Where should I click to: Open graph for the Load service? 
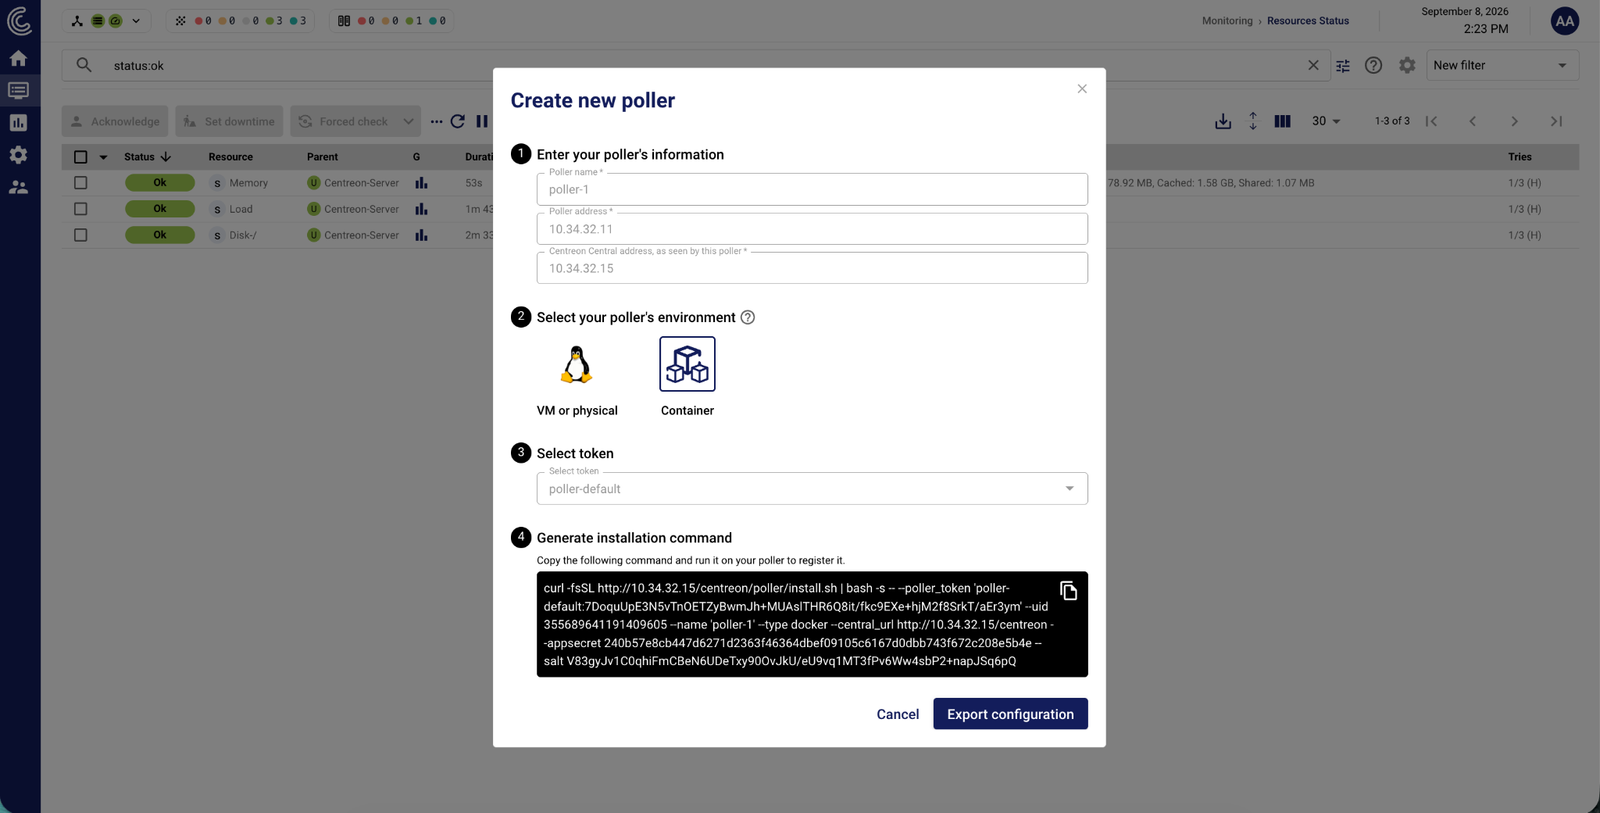pos(421,209)
